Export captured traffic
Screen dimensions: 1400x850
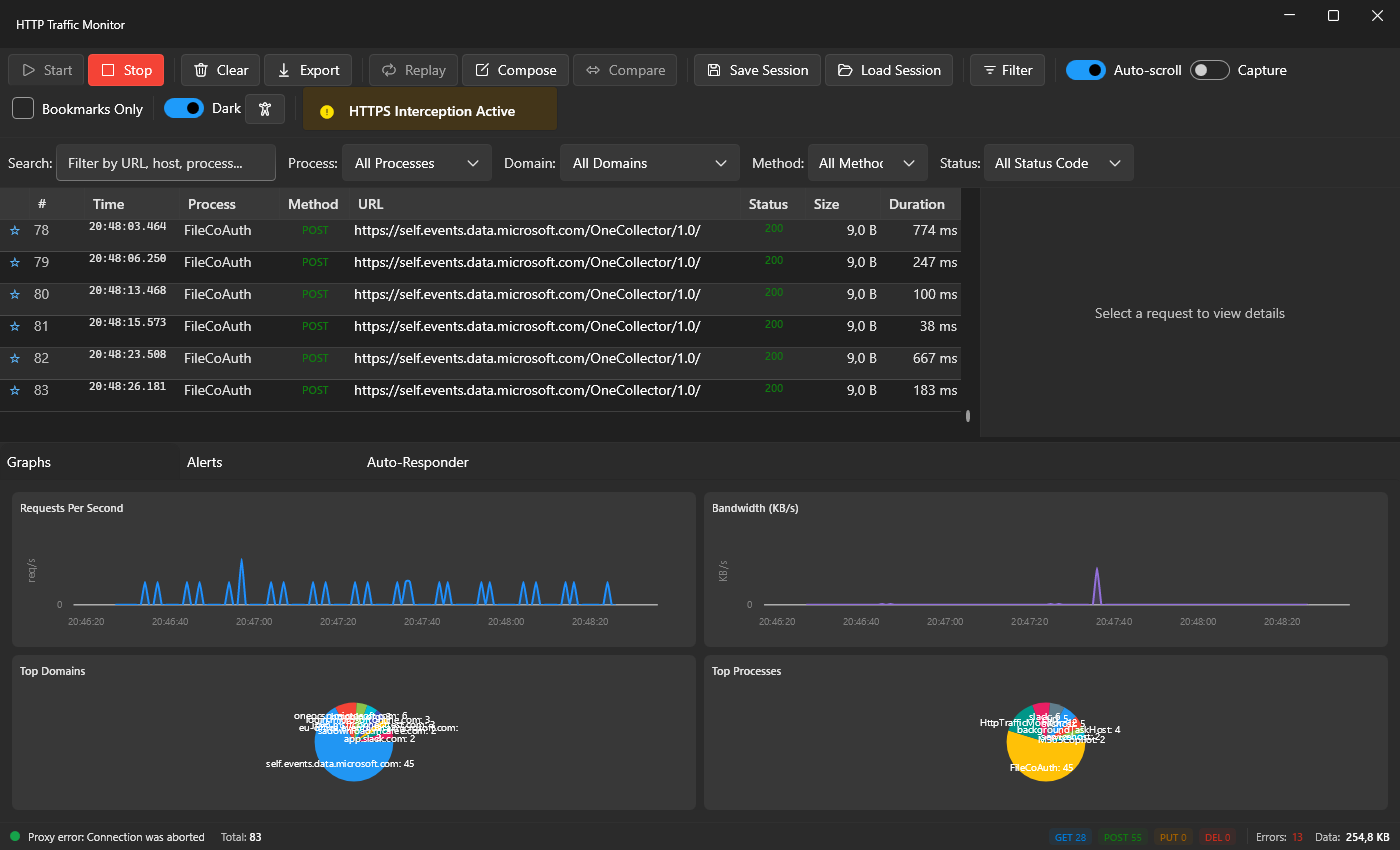308,70
